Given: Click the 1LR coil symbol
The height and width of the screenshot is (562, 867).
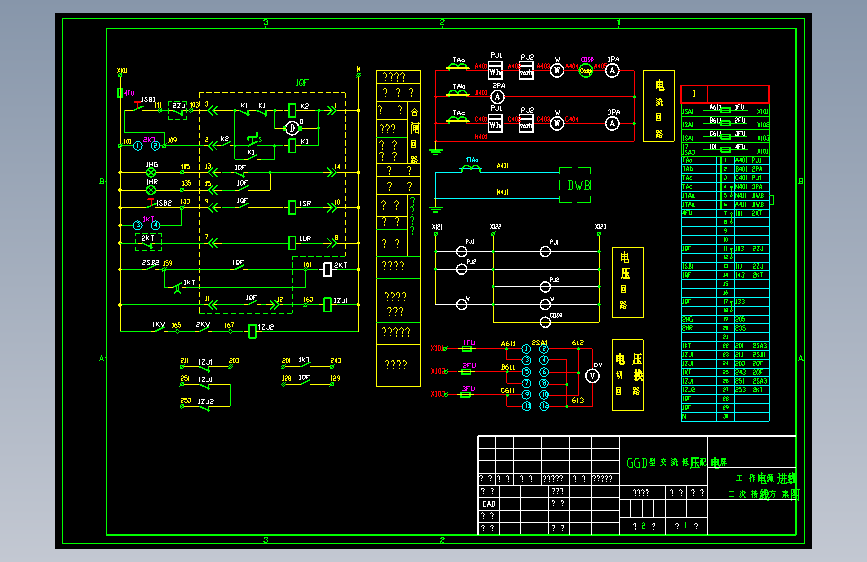Looking at the screenshot, I should (x=292, y=243).
